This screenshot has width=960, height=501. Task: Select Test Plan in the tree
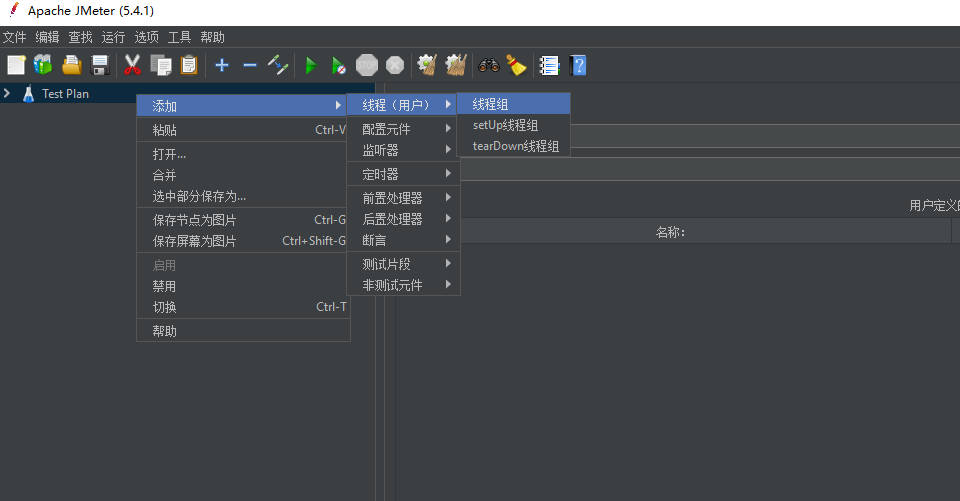pos(65,94)
